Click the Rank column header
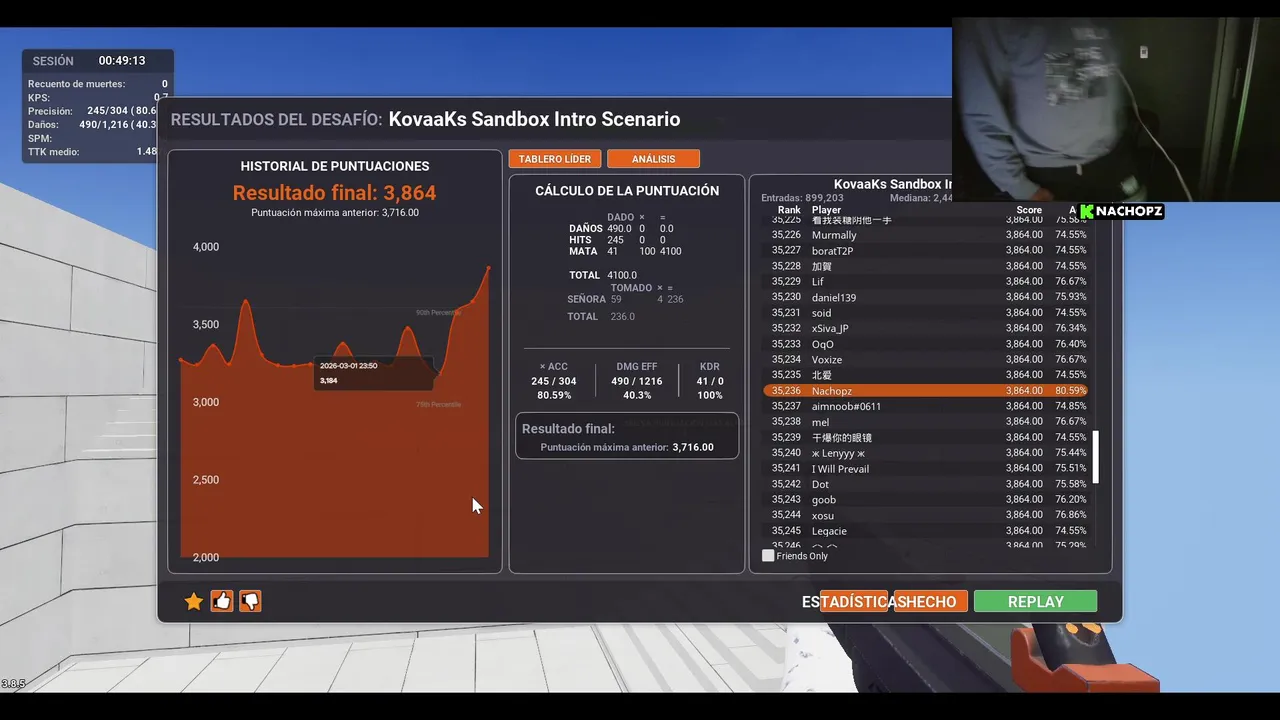1280x720 pixels. click(789, 210)
